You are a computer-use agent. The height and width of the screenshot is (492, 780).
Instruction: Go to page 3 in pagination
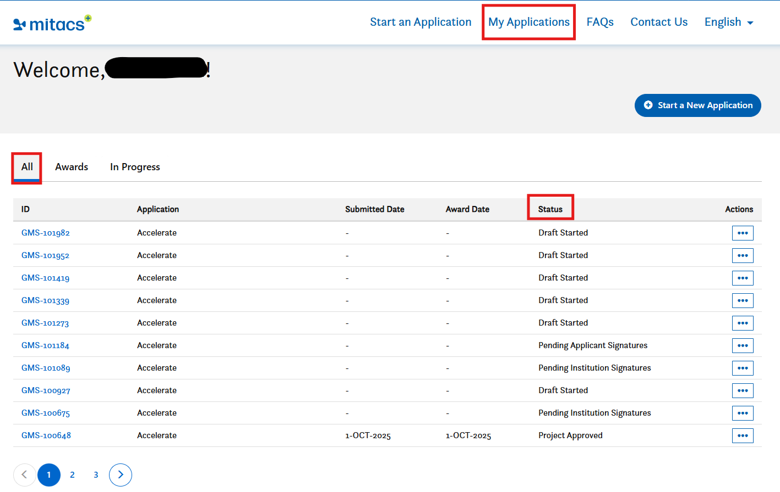coord(96,475)
